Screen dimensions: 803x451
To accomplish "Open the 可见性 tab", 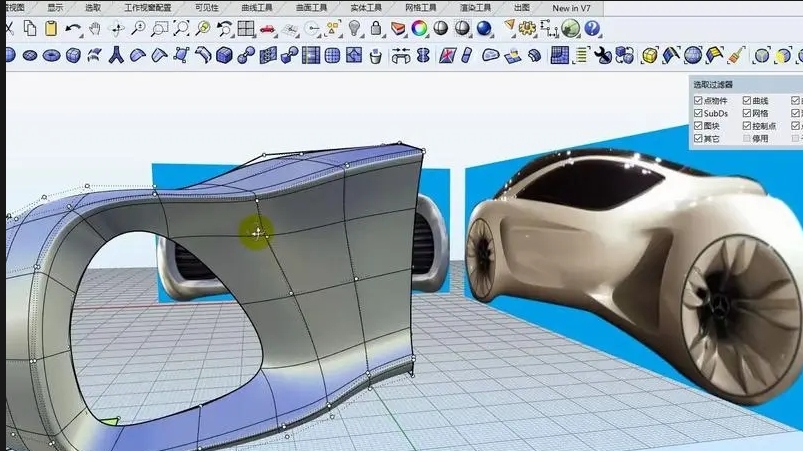I will point(206,8).
